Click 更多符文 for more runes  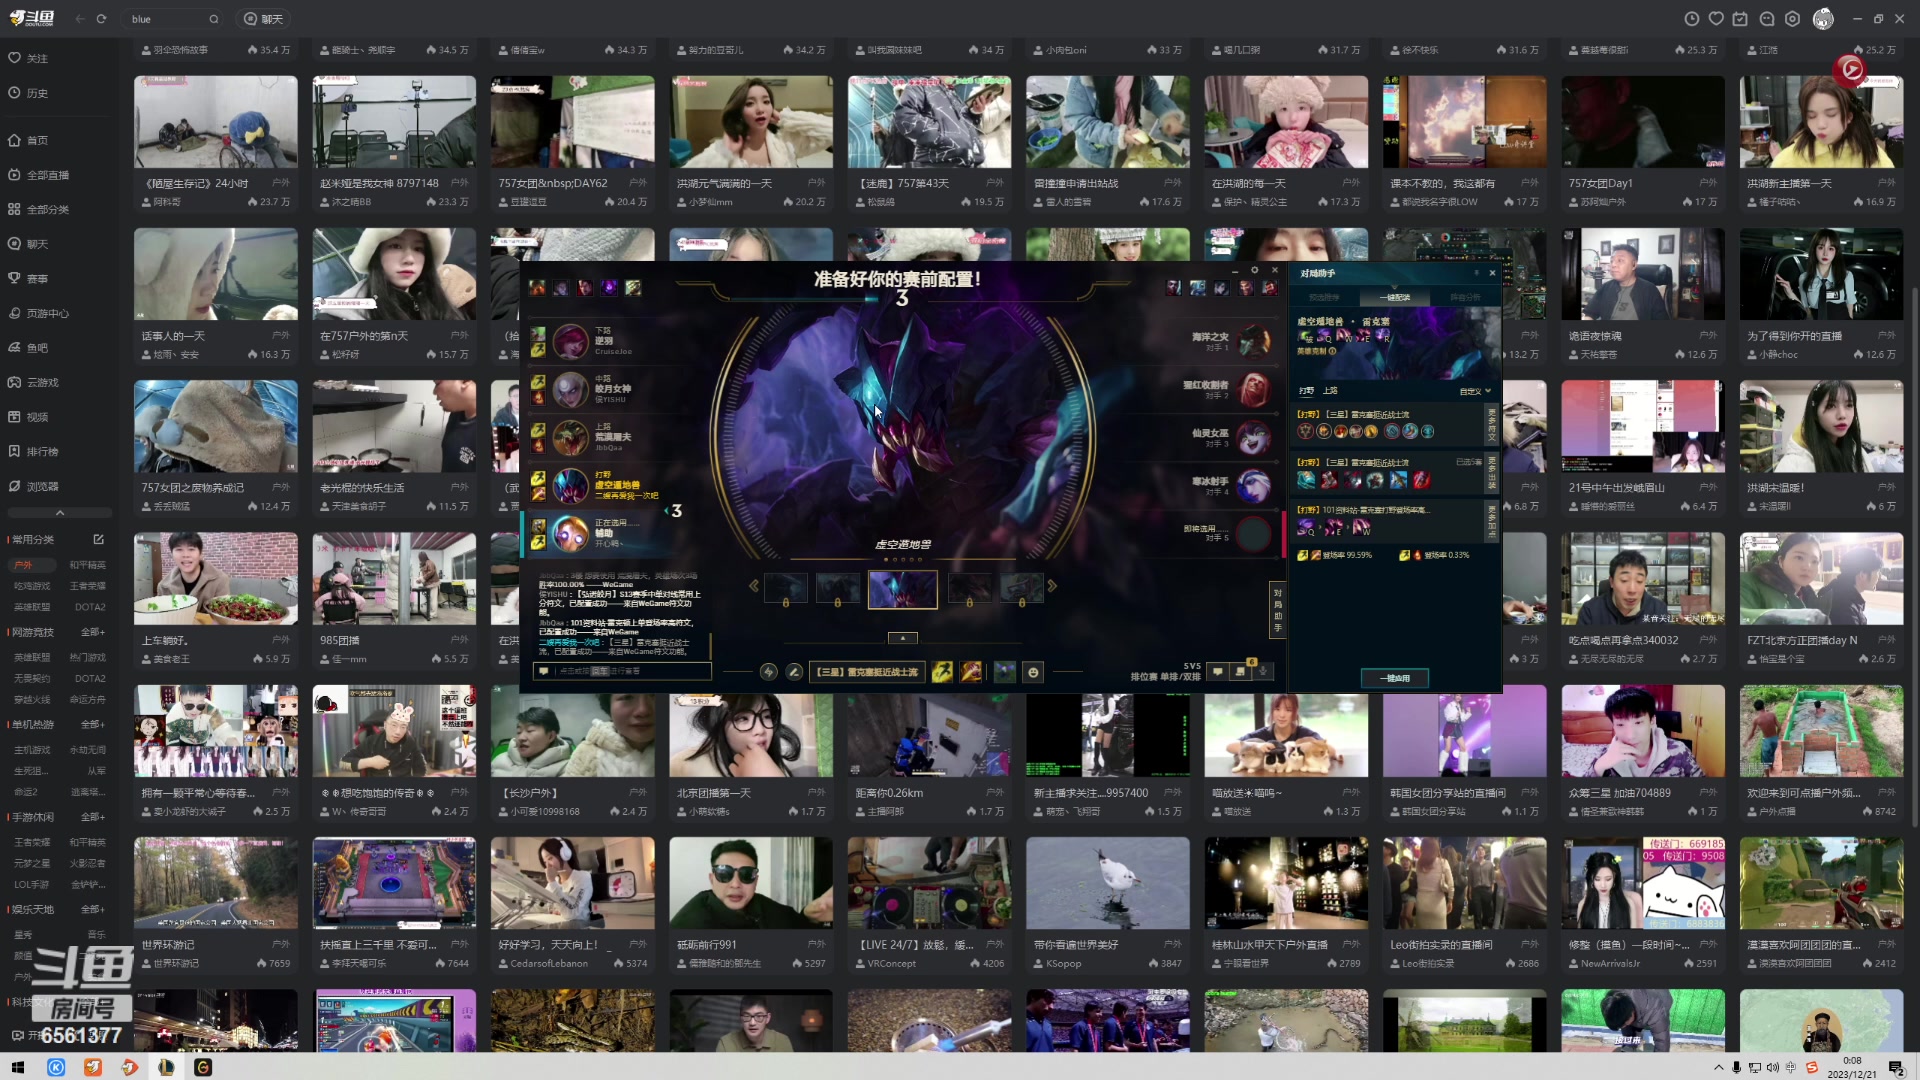1491,424
